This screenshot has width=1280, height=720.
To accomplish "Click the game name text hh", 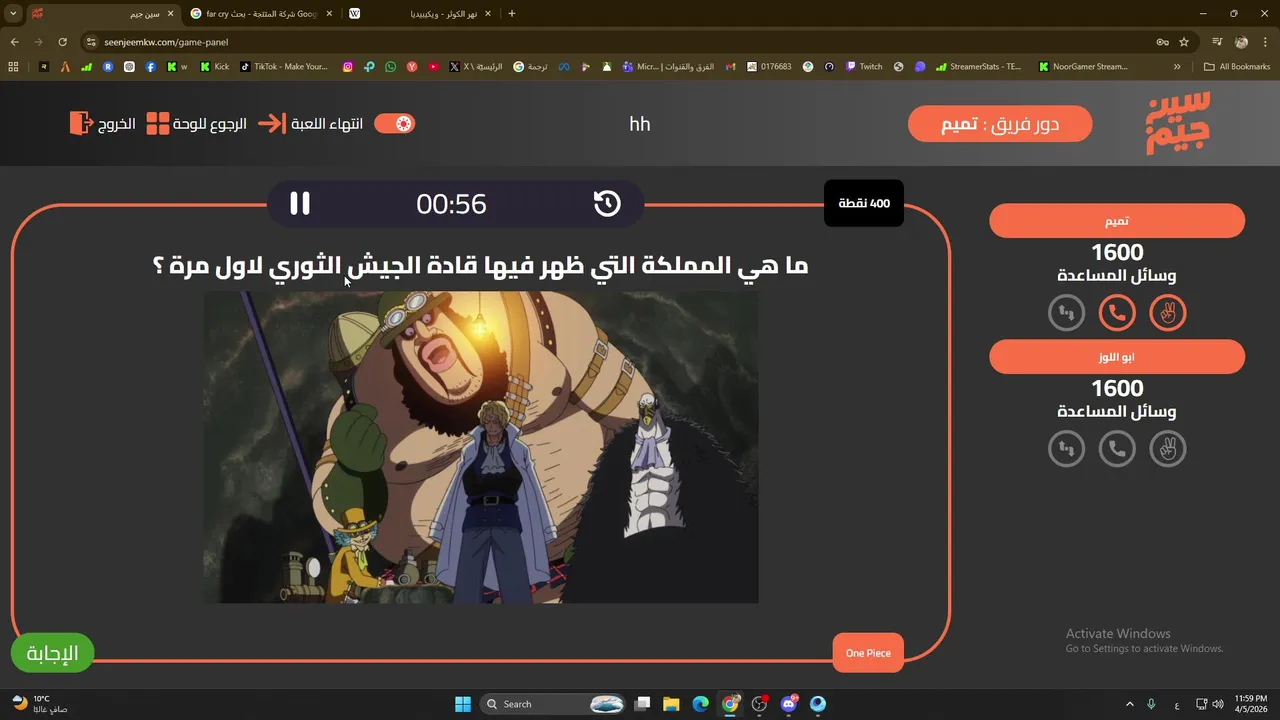I will click(640, 124).
